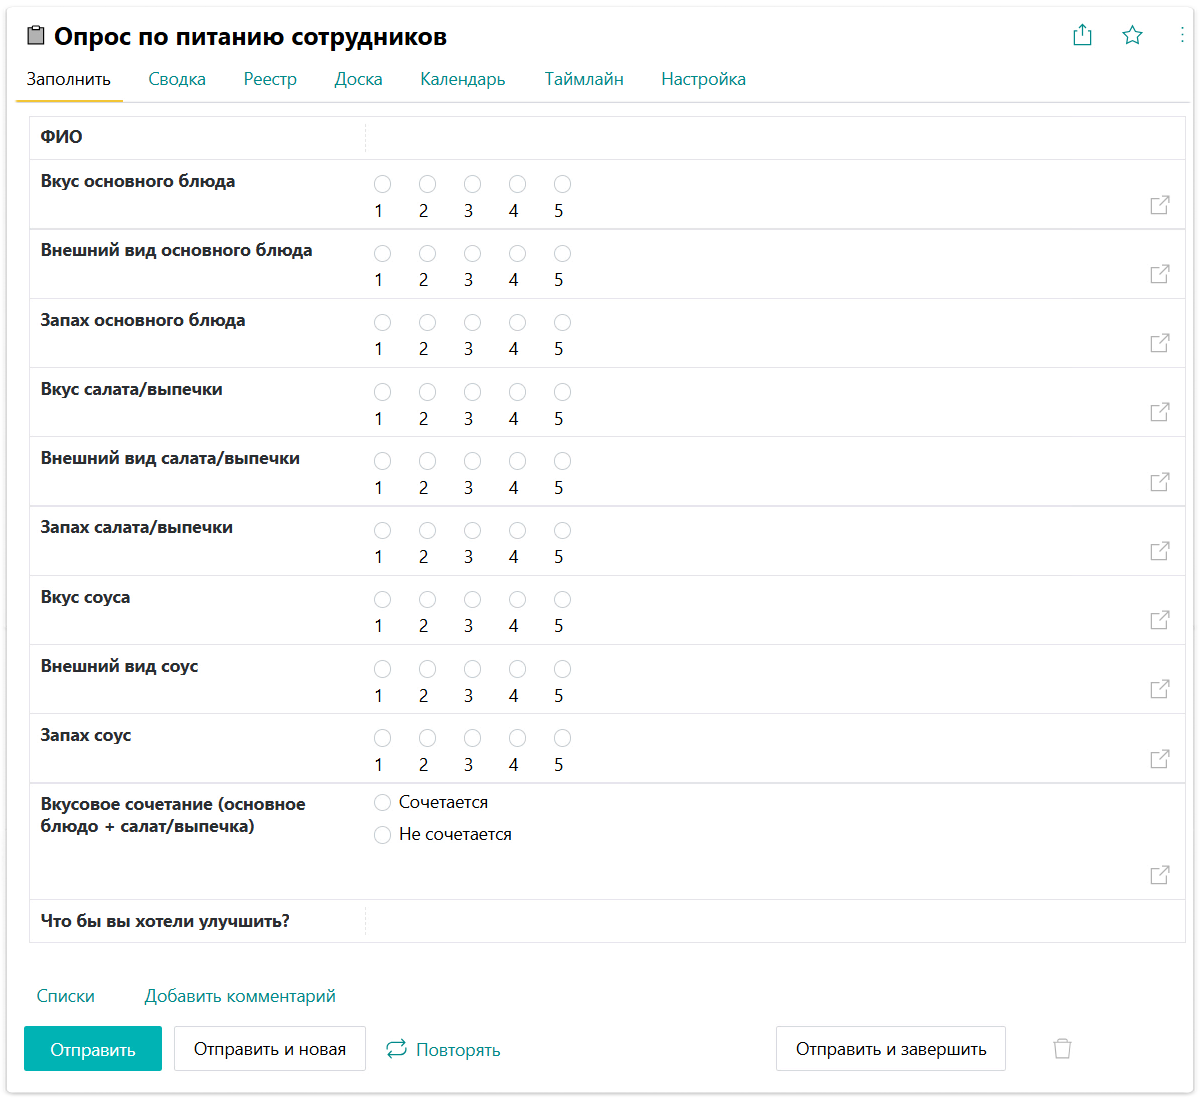
Task: Click the Вкус основного блюда label
Action: pyautogui.click(x=138, y=181)
